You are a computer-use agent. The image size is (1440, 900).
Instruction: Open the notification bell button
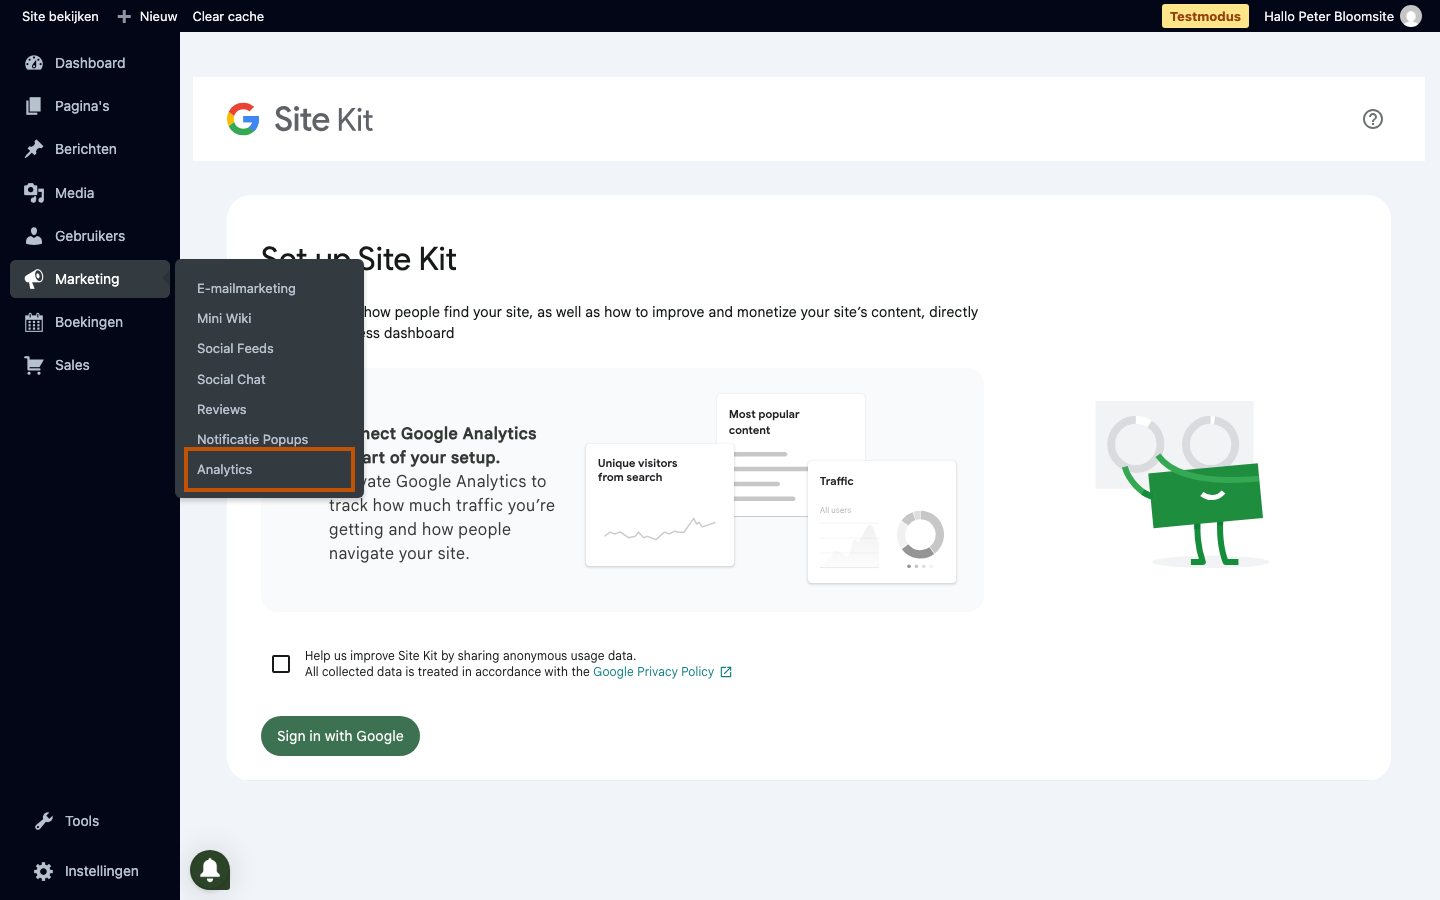pyautogui.click(x=210, y=870)
